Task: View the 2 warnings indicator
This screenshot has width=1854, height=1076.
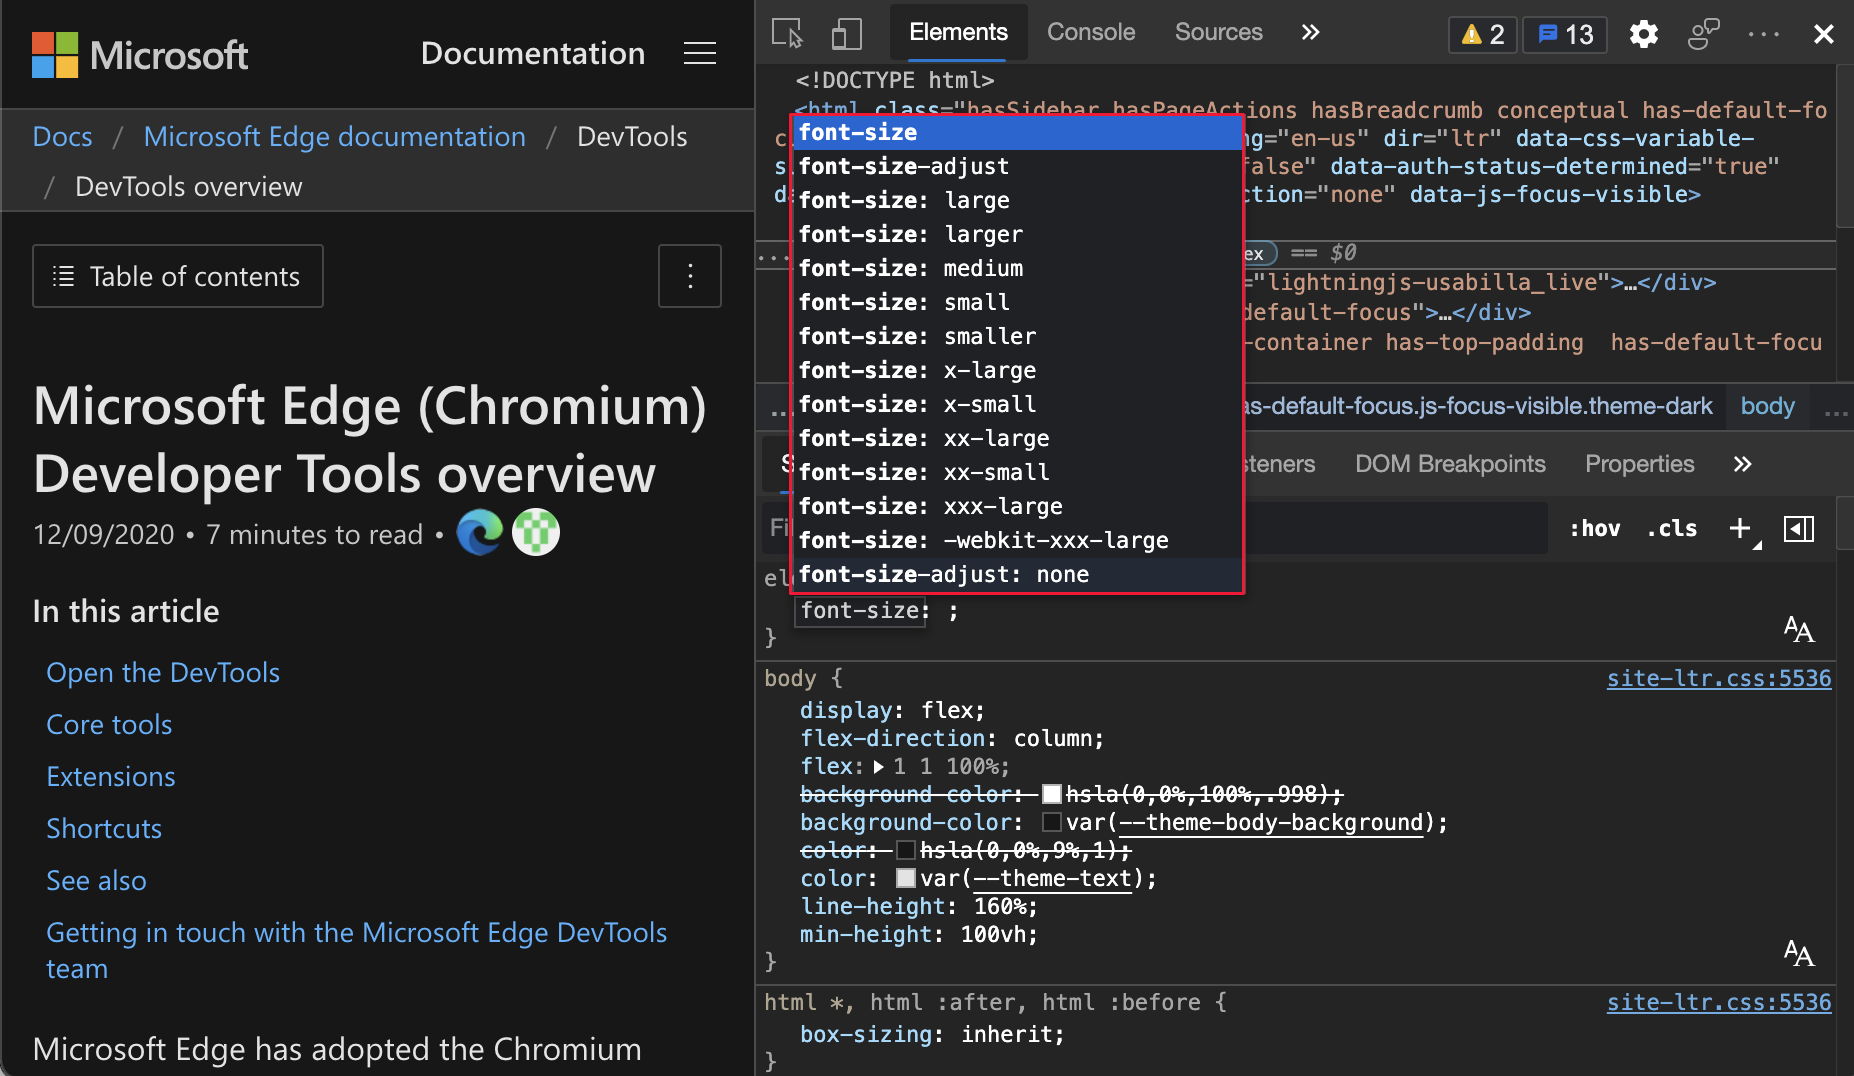Action: pyautogui.click(x=1482, y=33)
